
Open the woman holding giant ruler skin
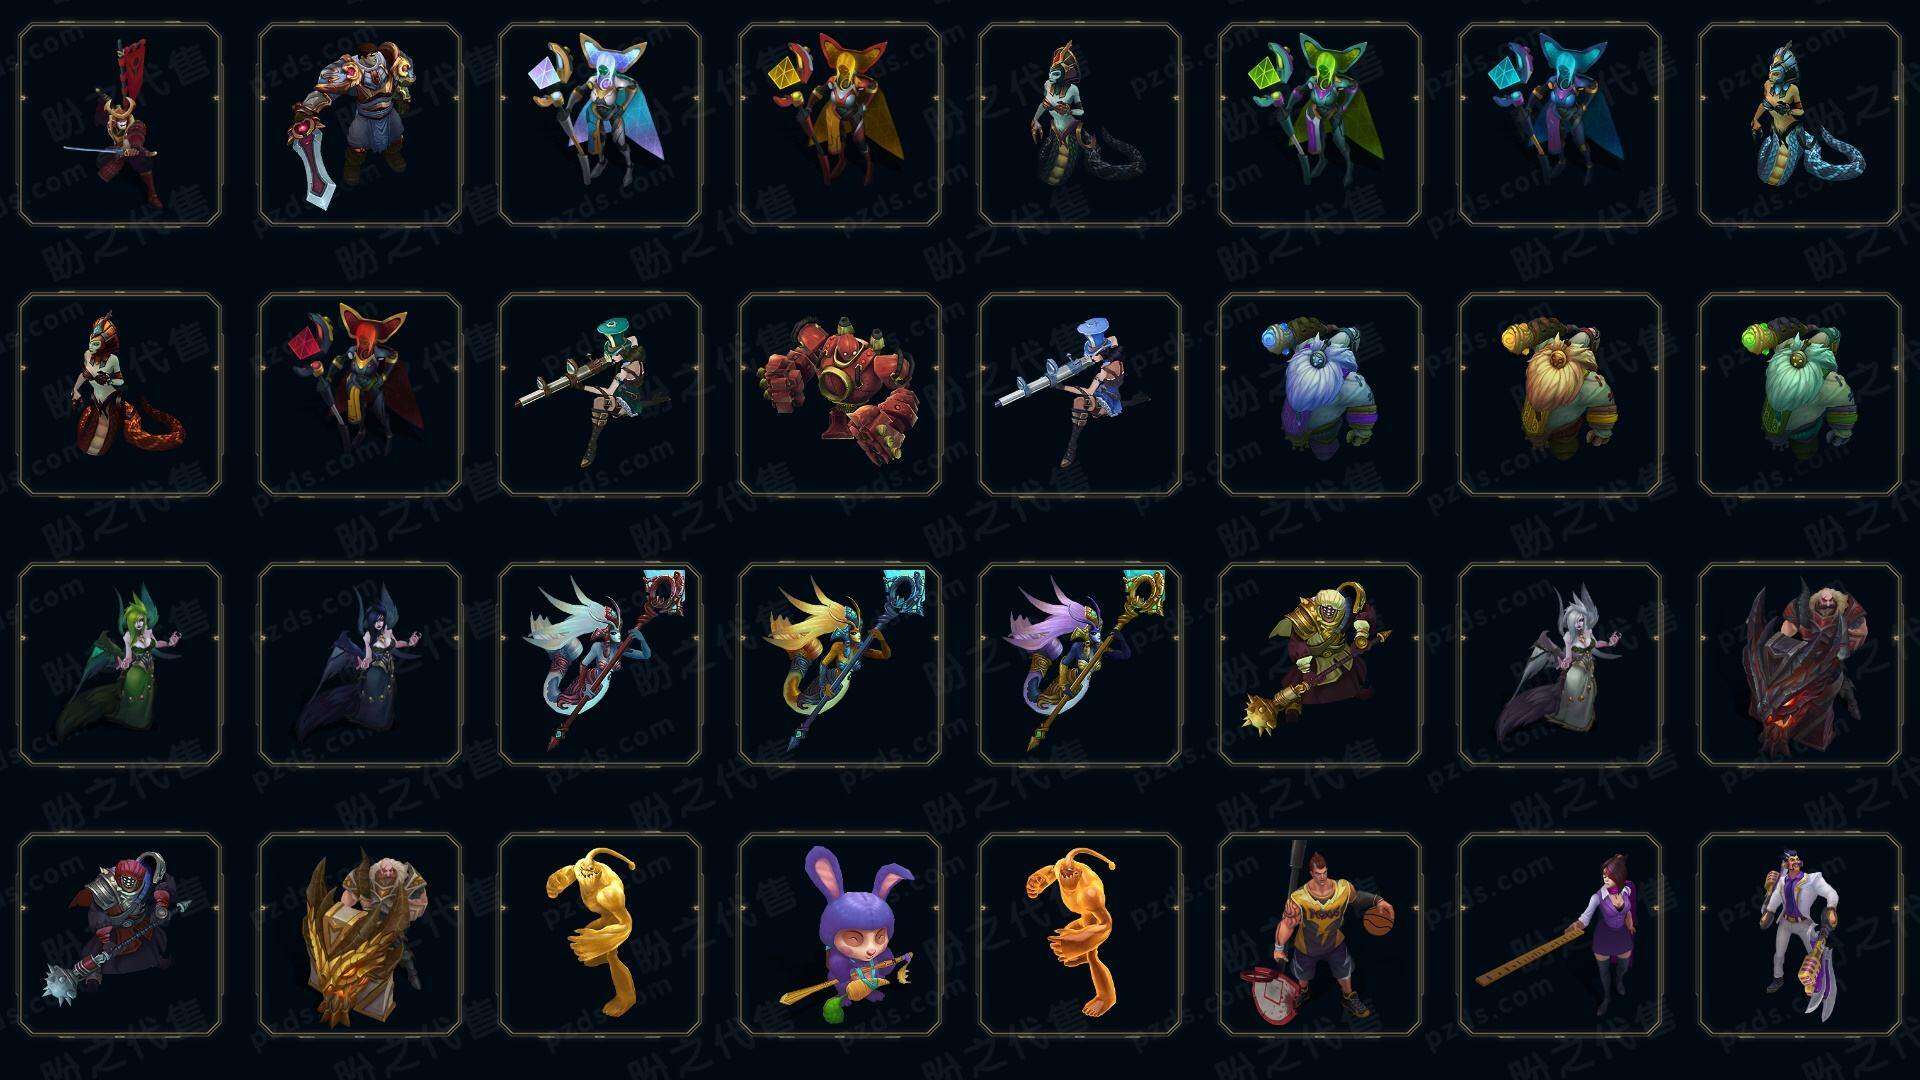coord(1560,934)
